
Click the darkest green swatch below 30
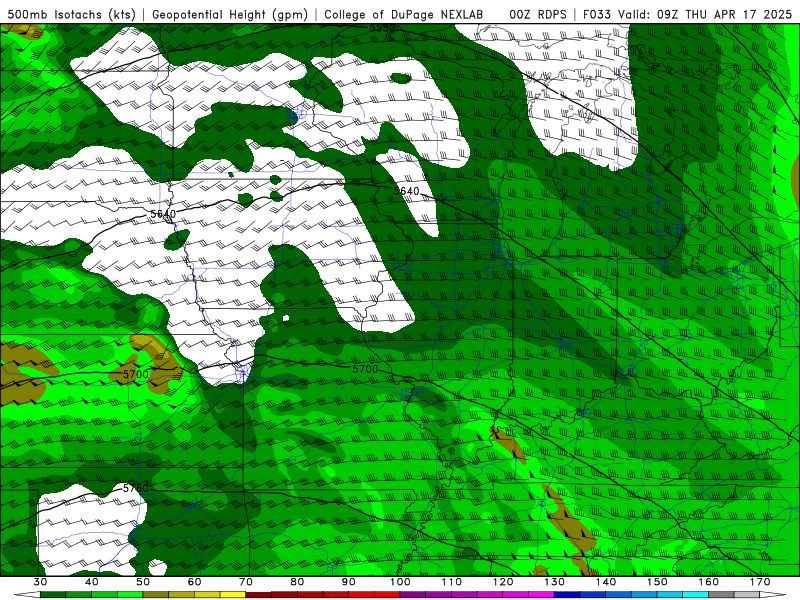tap(53, 595)
